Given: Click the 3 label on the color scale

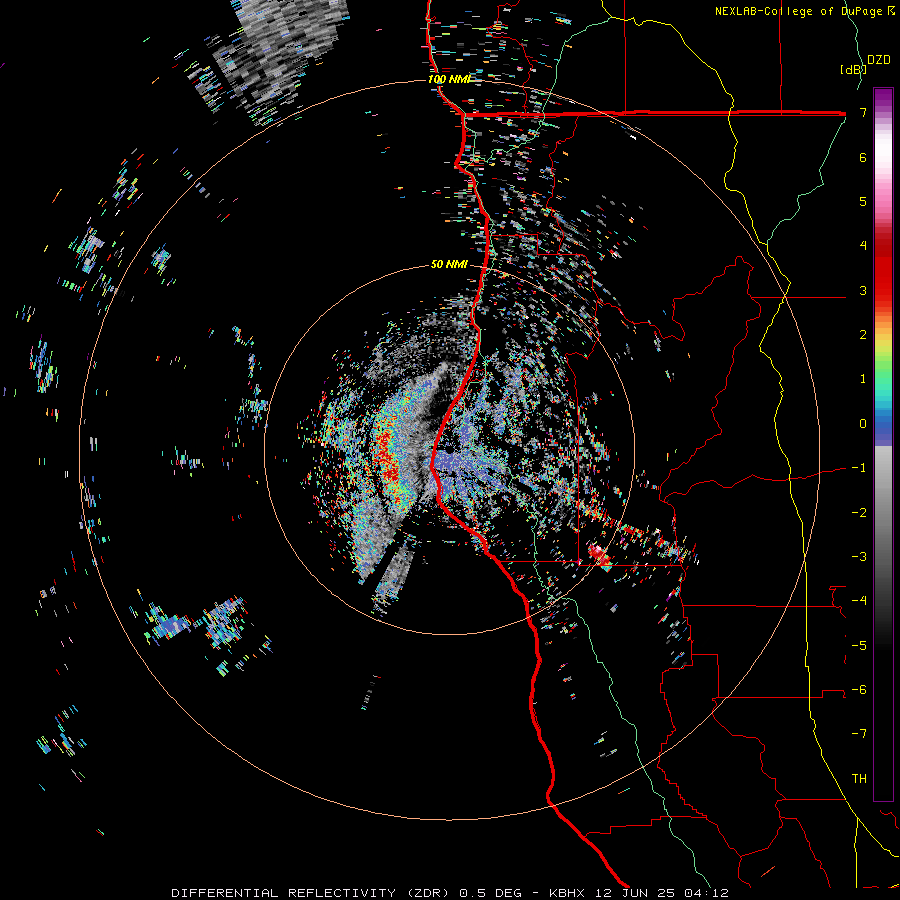Looking at the screenshot, I should (863, 290).
